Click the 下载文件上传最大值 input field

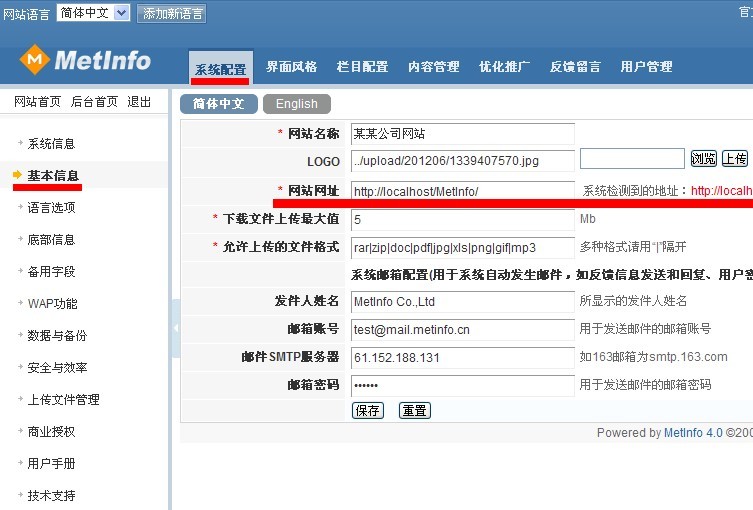point(462,219)
